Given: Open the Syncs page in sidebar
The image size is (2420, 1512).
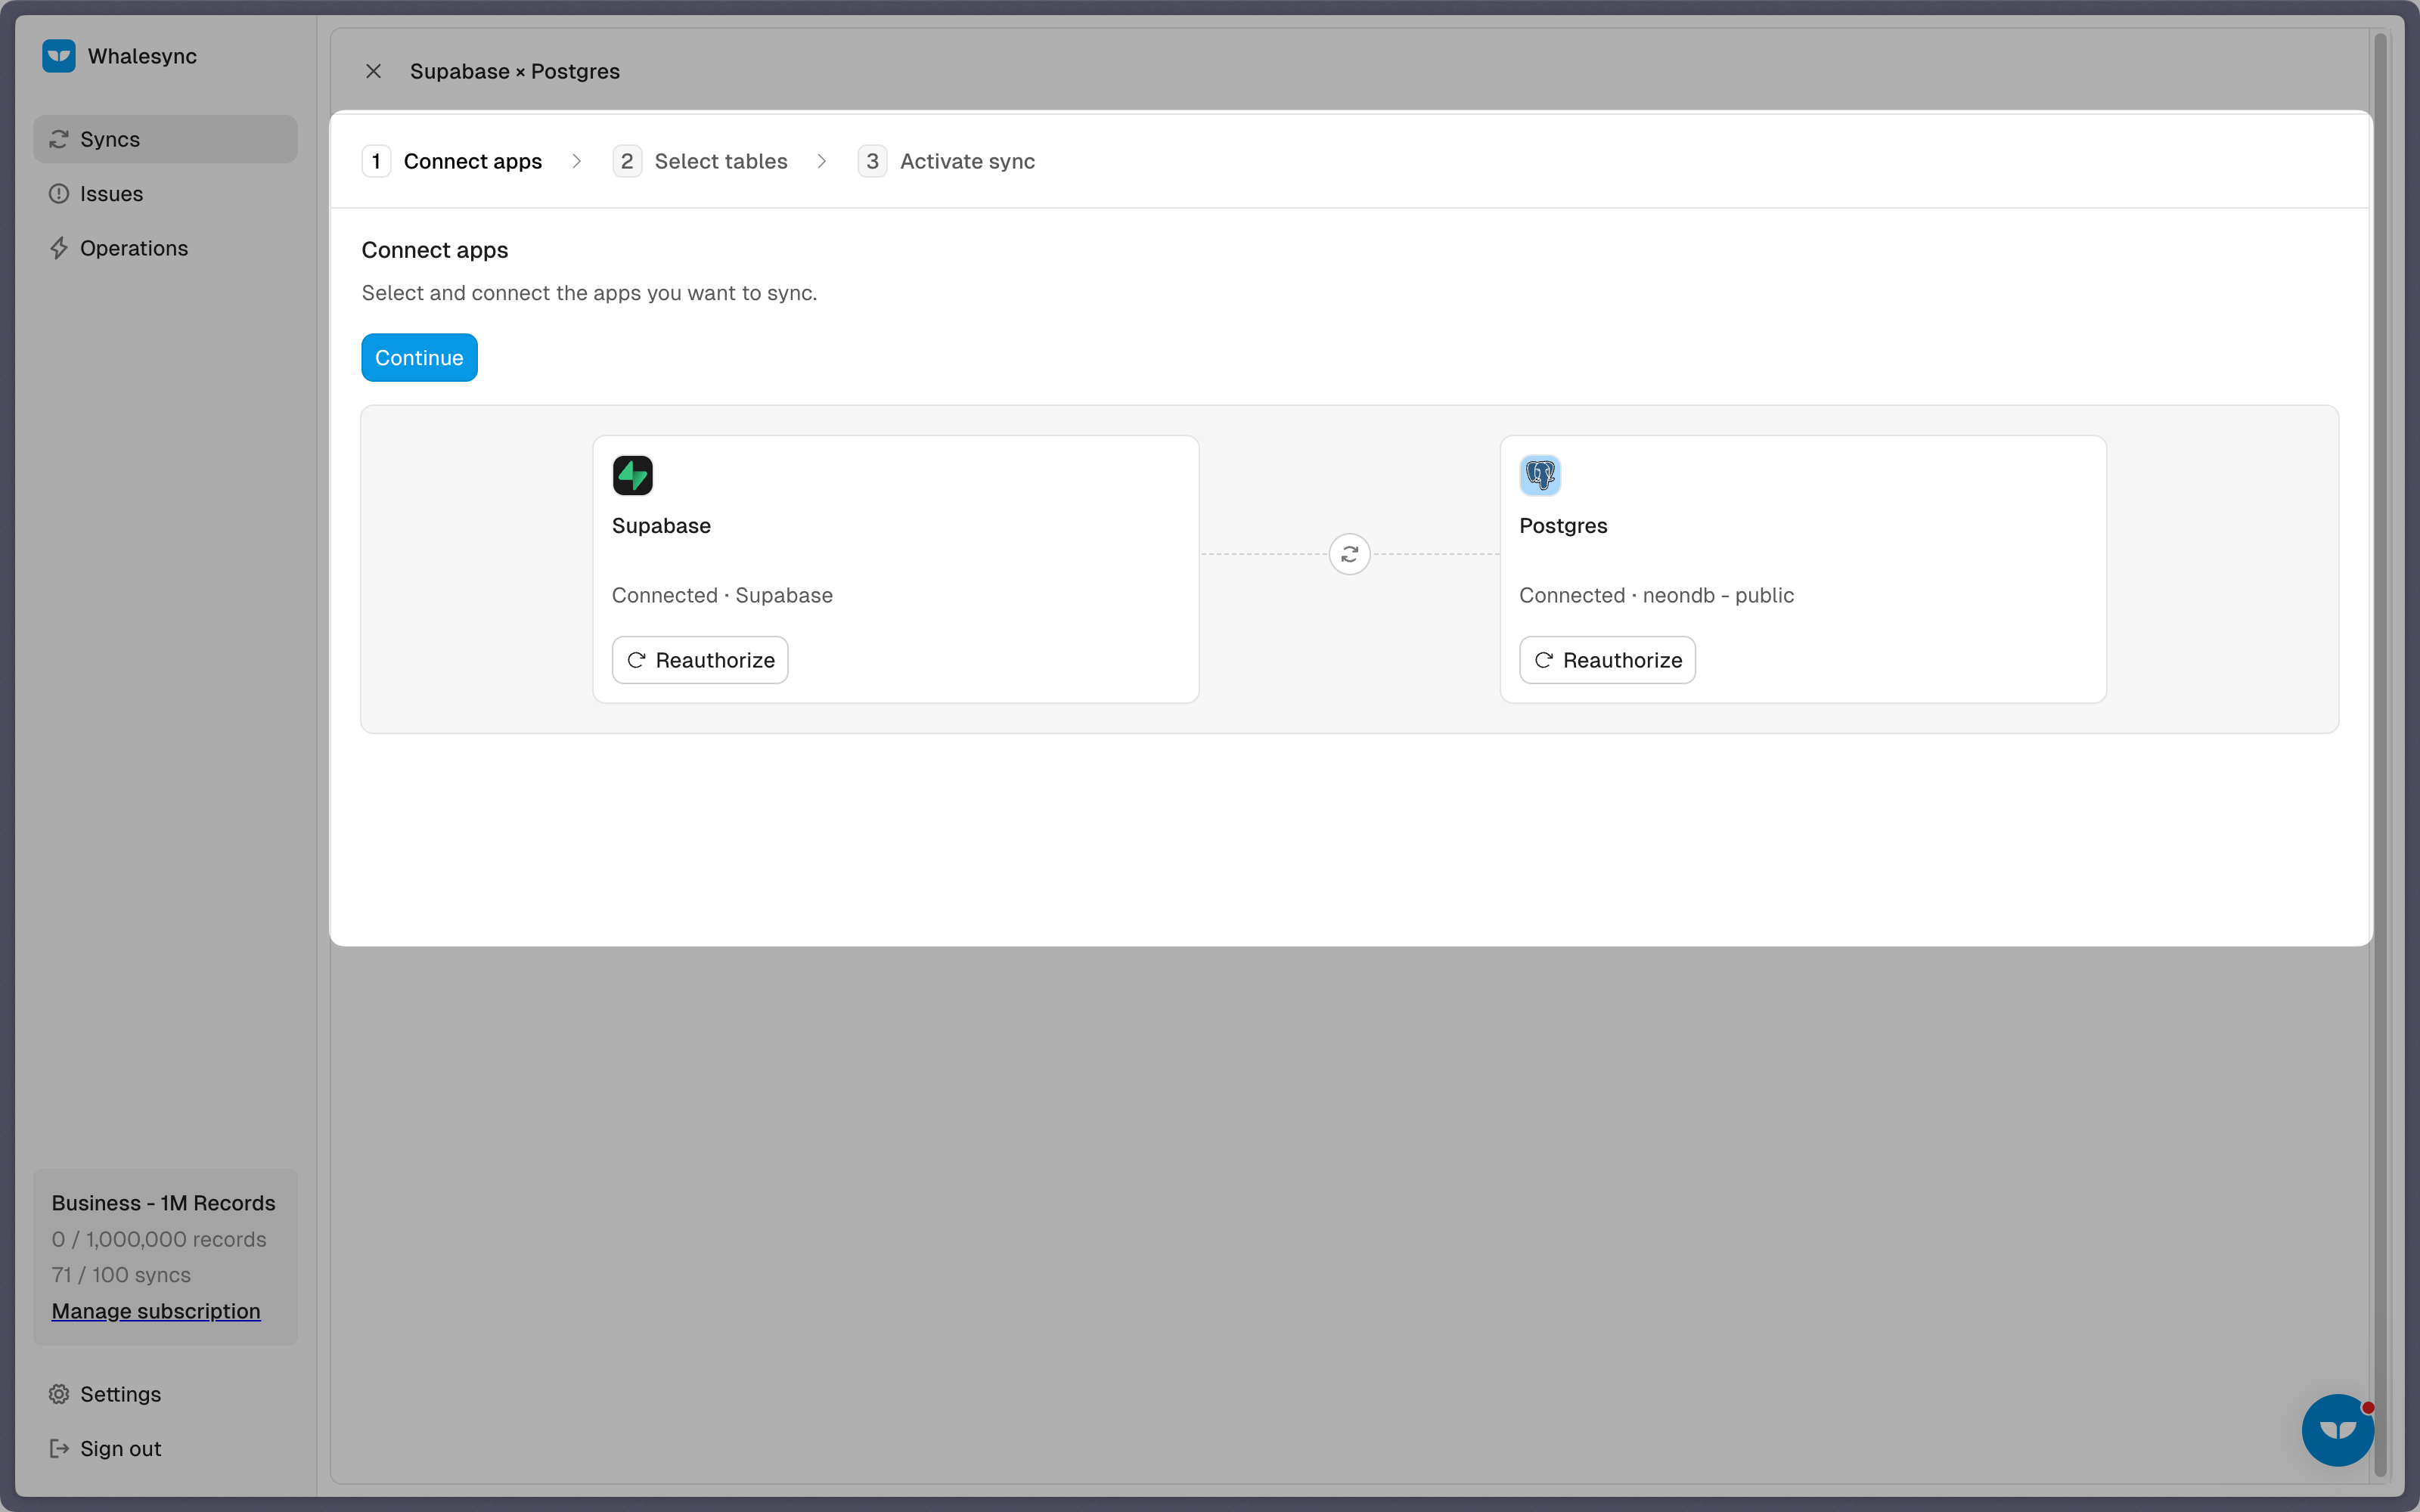Looking at the screenshot, I should coord(165,139).
